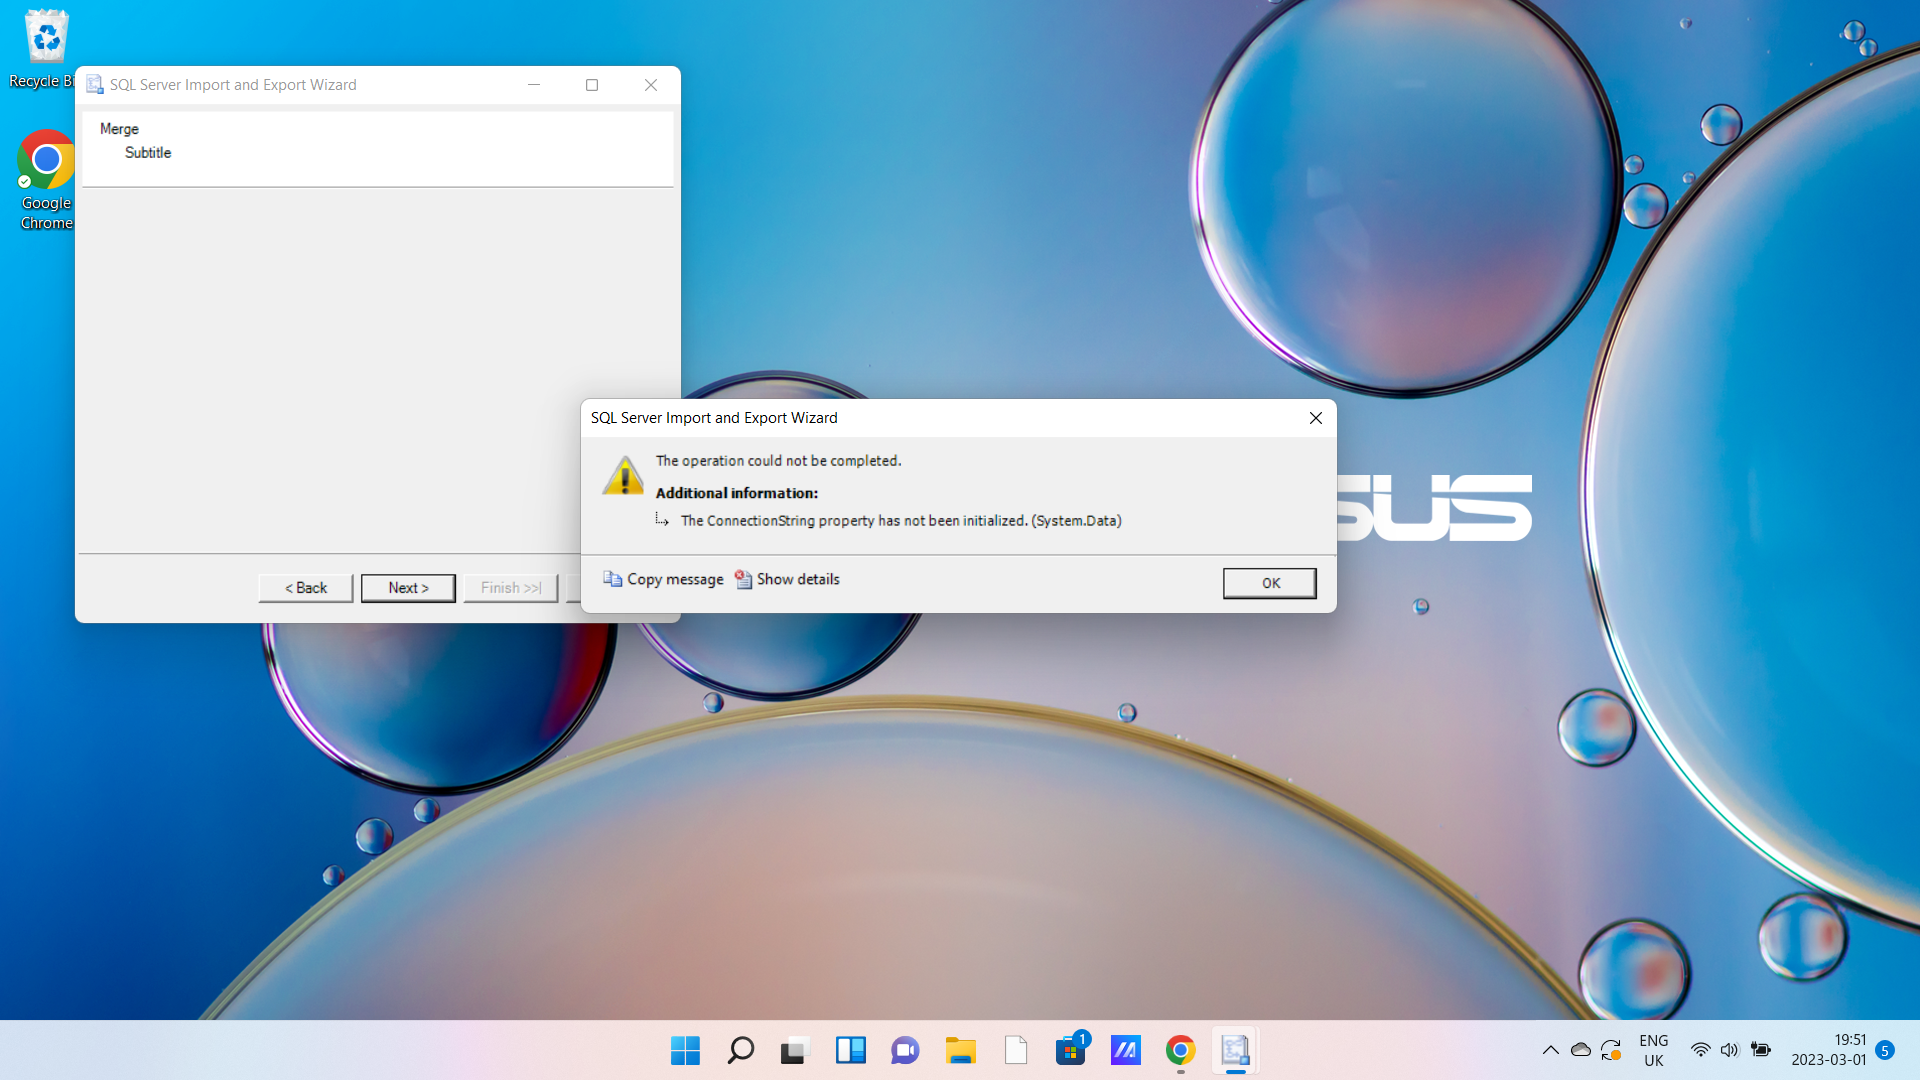Screen dimensions: 1920x1080
Task: Open the Wi-Fi network tray icon
Action: (x=1700, y=1050)
